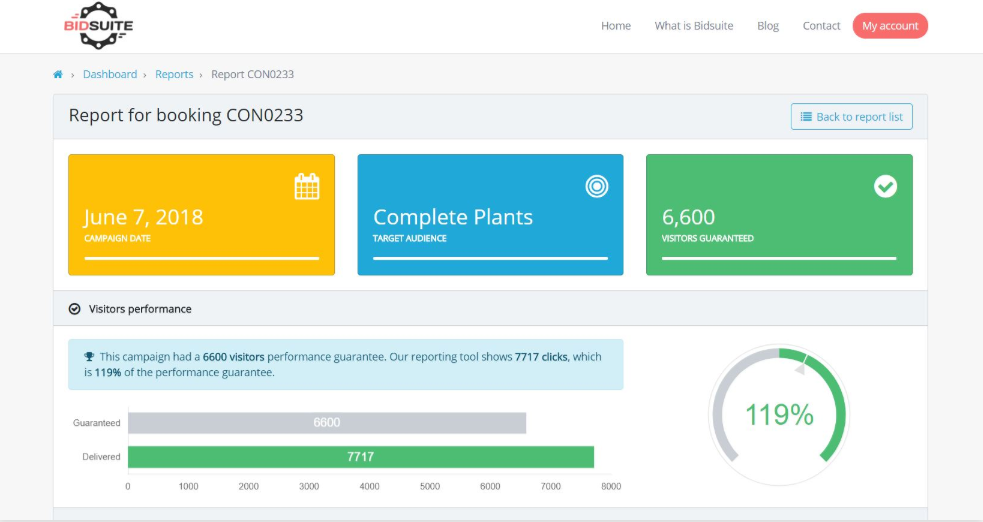The height and width of the screenshot is (522, 983).
Task: Click the My account button
Action: (x=890, y=26)
